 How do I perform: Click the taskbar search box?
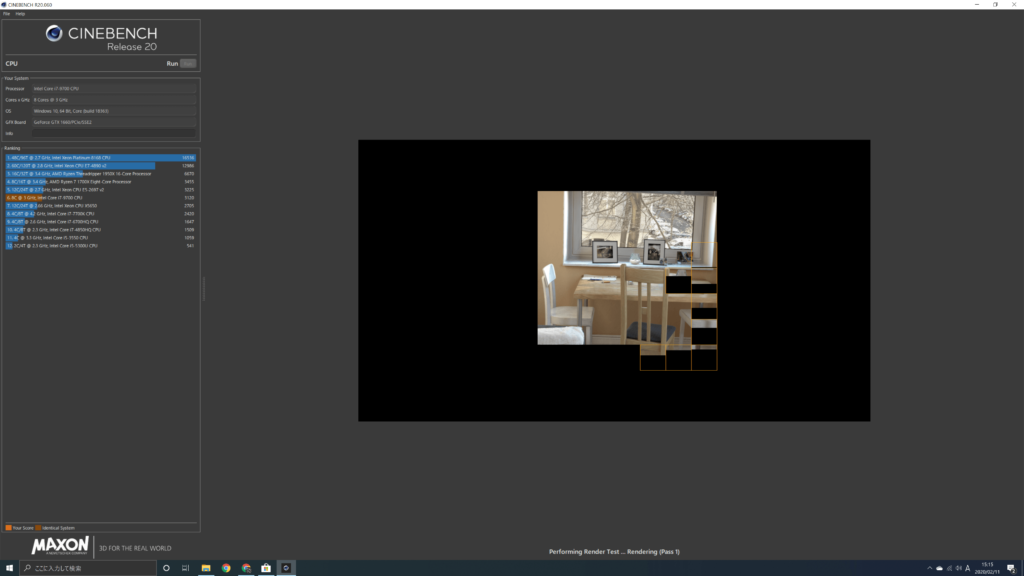88,568
